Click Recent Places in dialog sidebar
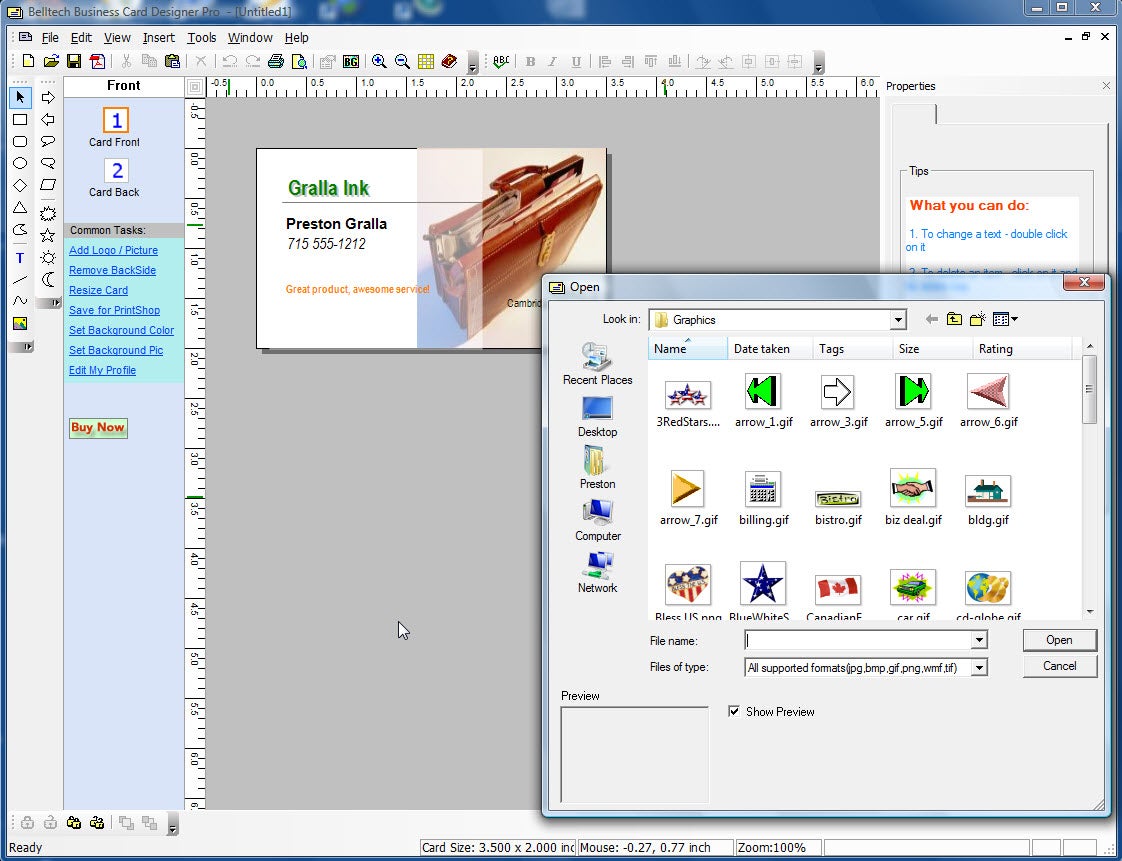The height and width of the screenshot is (861, 1122). (x=597, y=364)
